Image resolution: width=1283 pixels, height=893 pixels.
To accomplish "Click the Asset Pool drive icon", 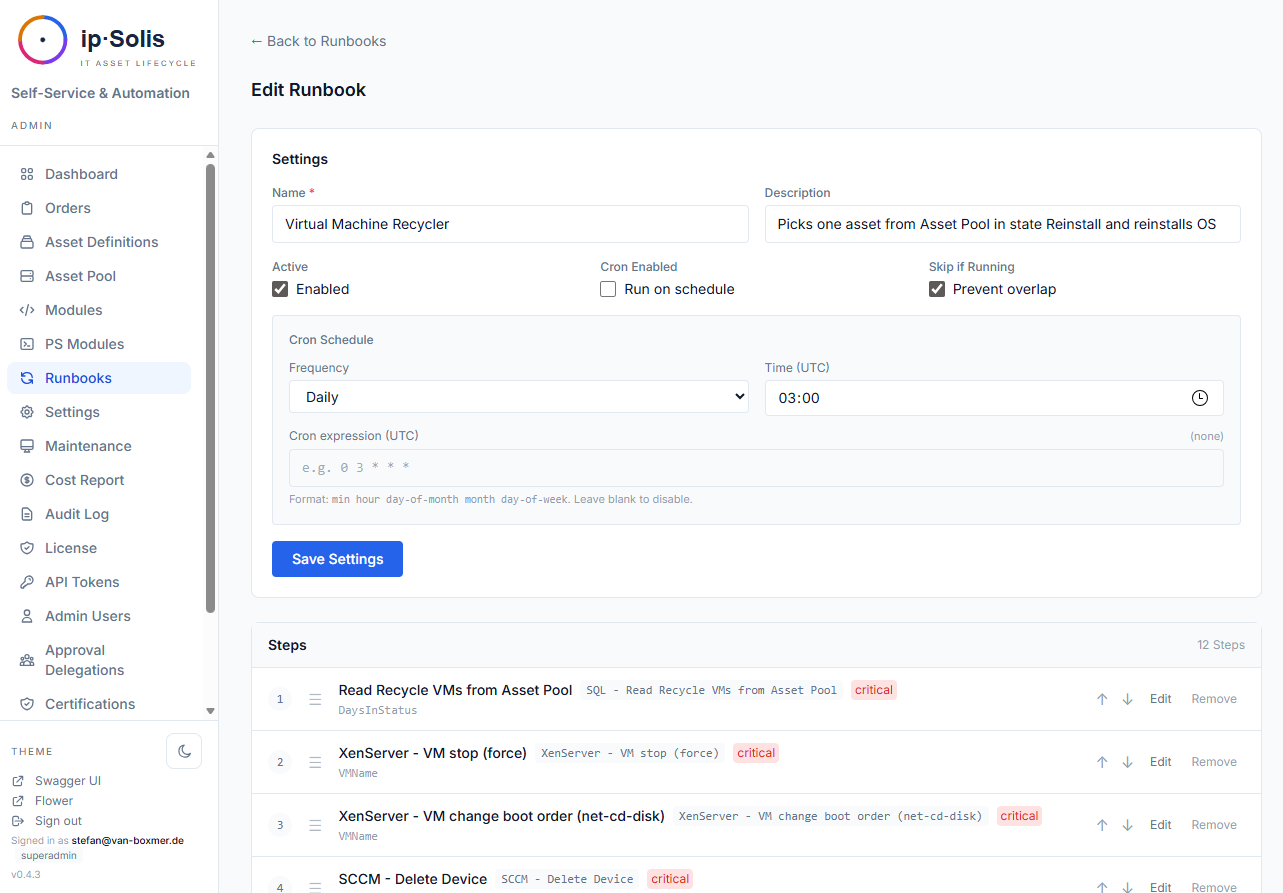I will click(27, 276).
